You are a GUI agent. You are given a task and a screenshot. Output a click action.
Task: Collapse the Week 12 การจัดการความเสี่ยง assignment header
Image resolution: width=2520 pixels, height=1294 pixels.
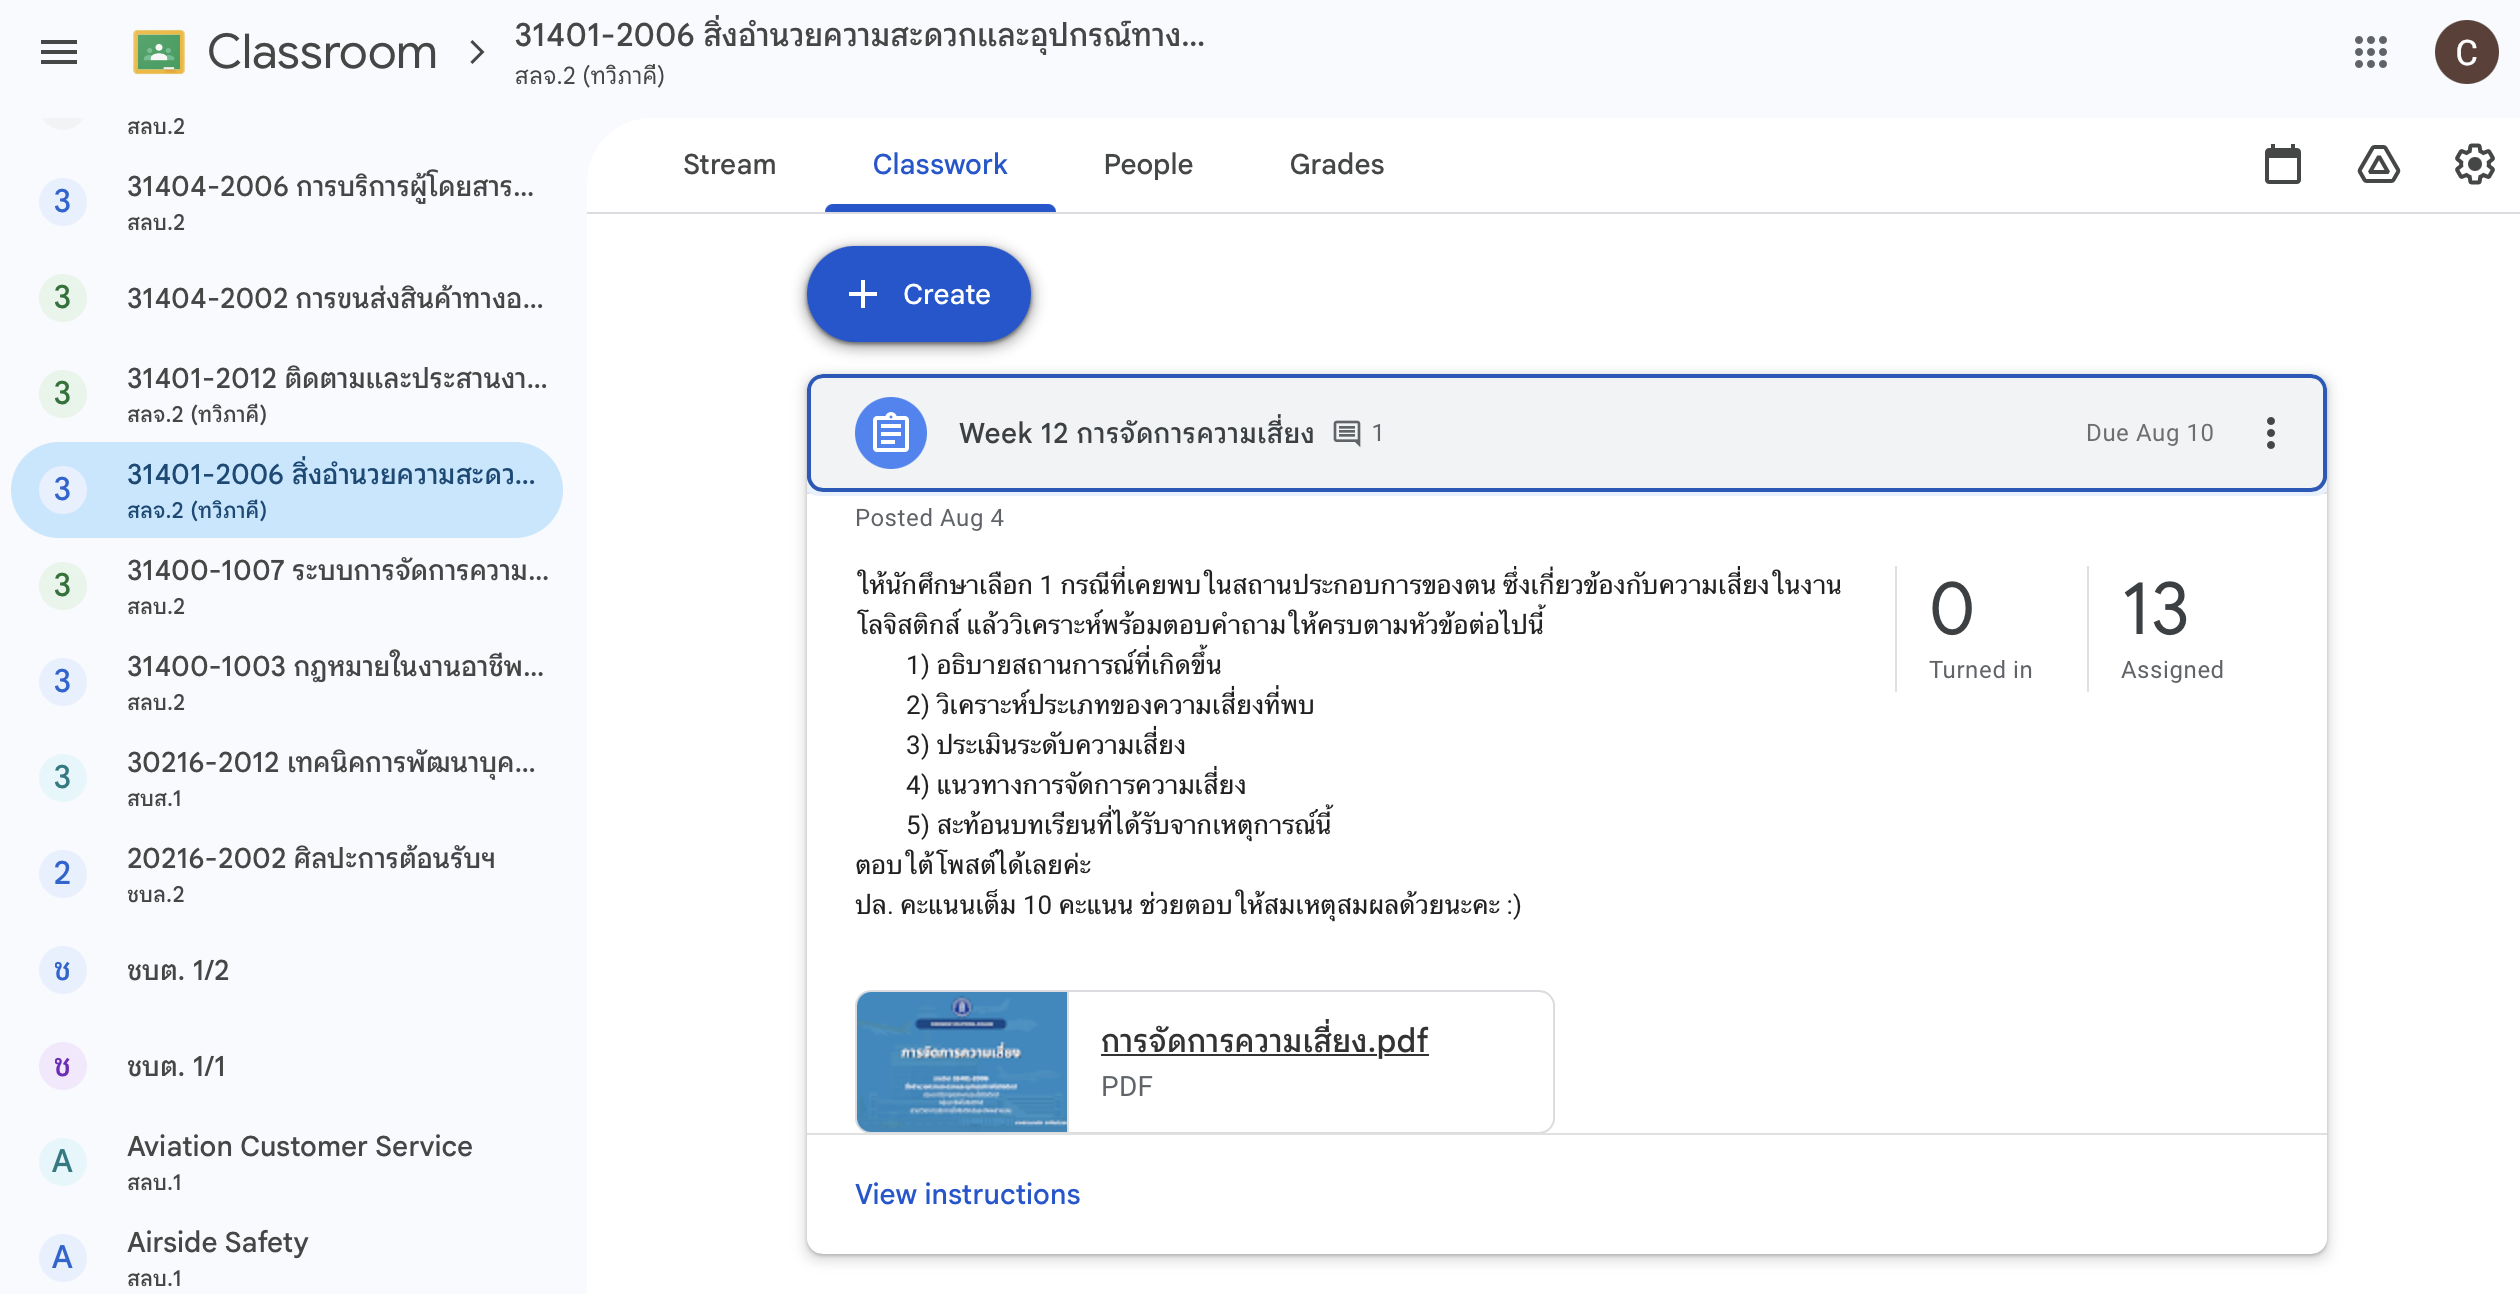pos(1566,433)
